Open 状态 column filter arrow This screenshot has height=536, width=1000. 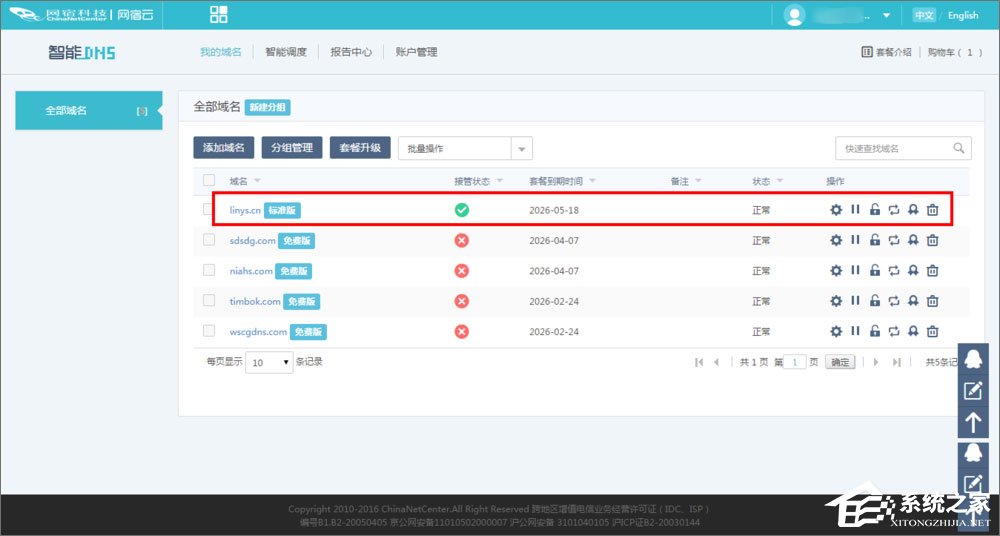tap(779, 181)
